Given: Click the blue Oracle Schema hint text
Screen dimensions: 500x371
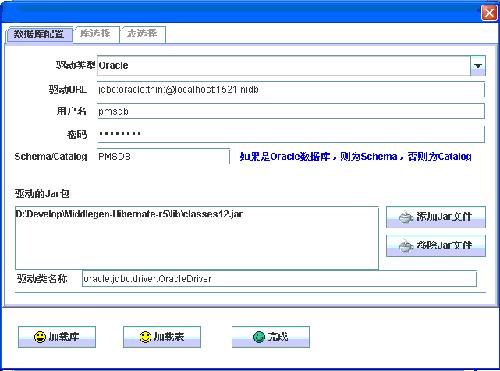Looking at the screenshot, I should tap(355, 156).
